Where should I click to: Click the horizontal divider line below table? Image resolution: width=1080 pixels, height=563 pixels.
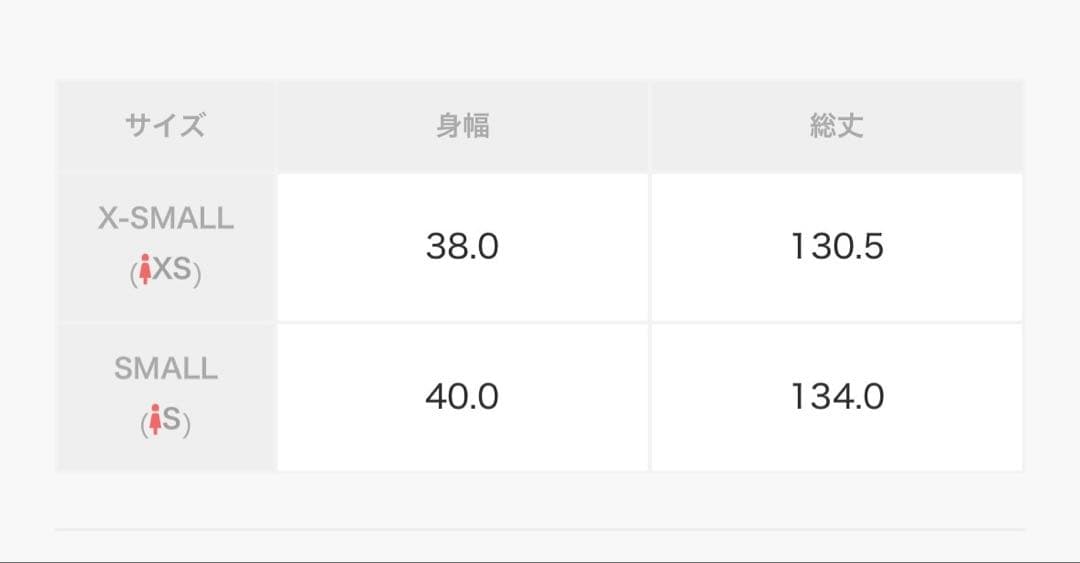pos(540,529)
